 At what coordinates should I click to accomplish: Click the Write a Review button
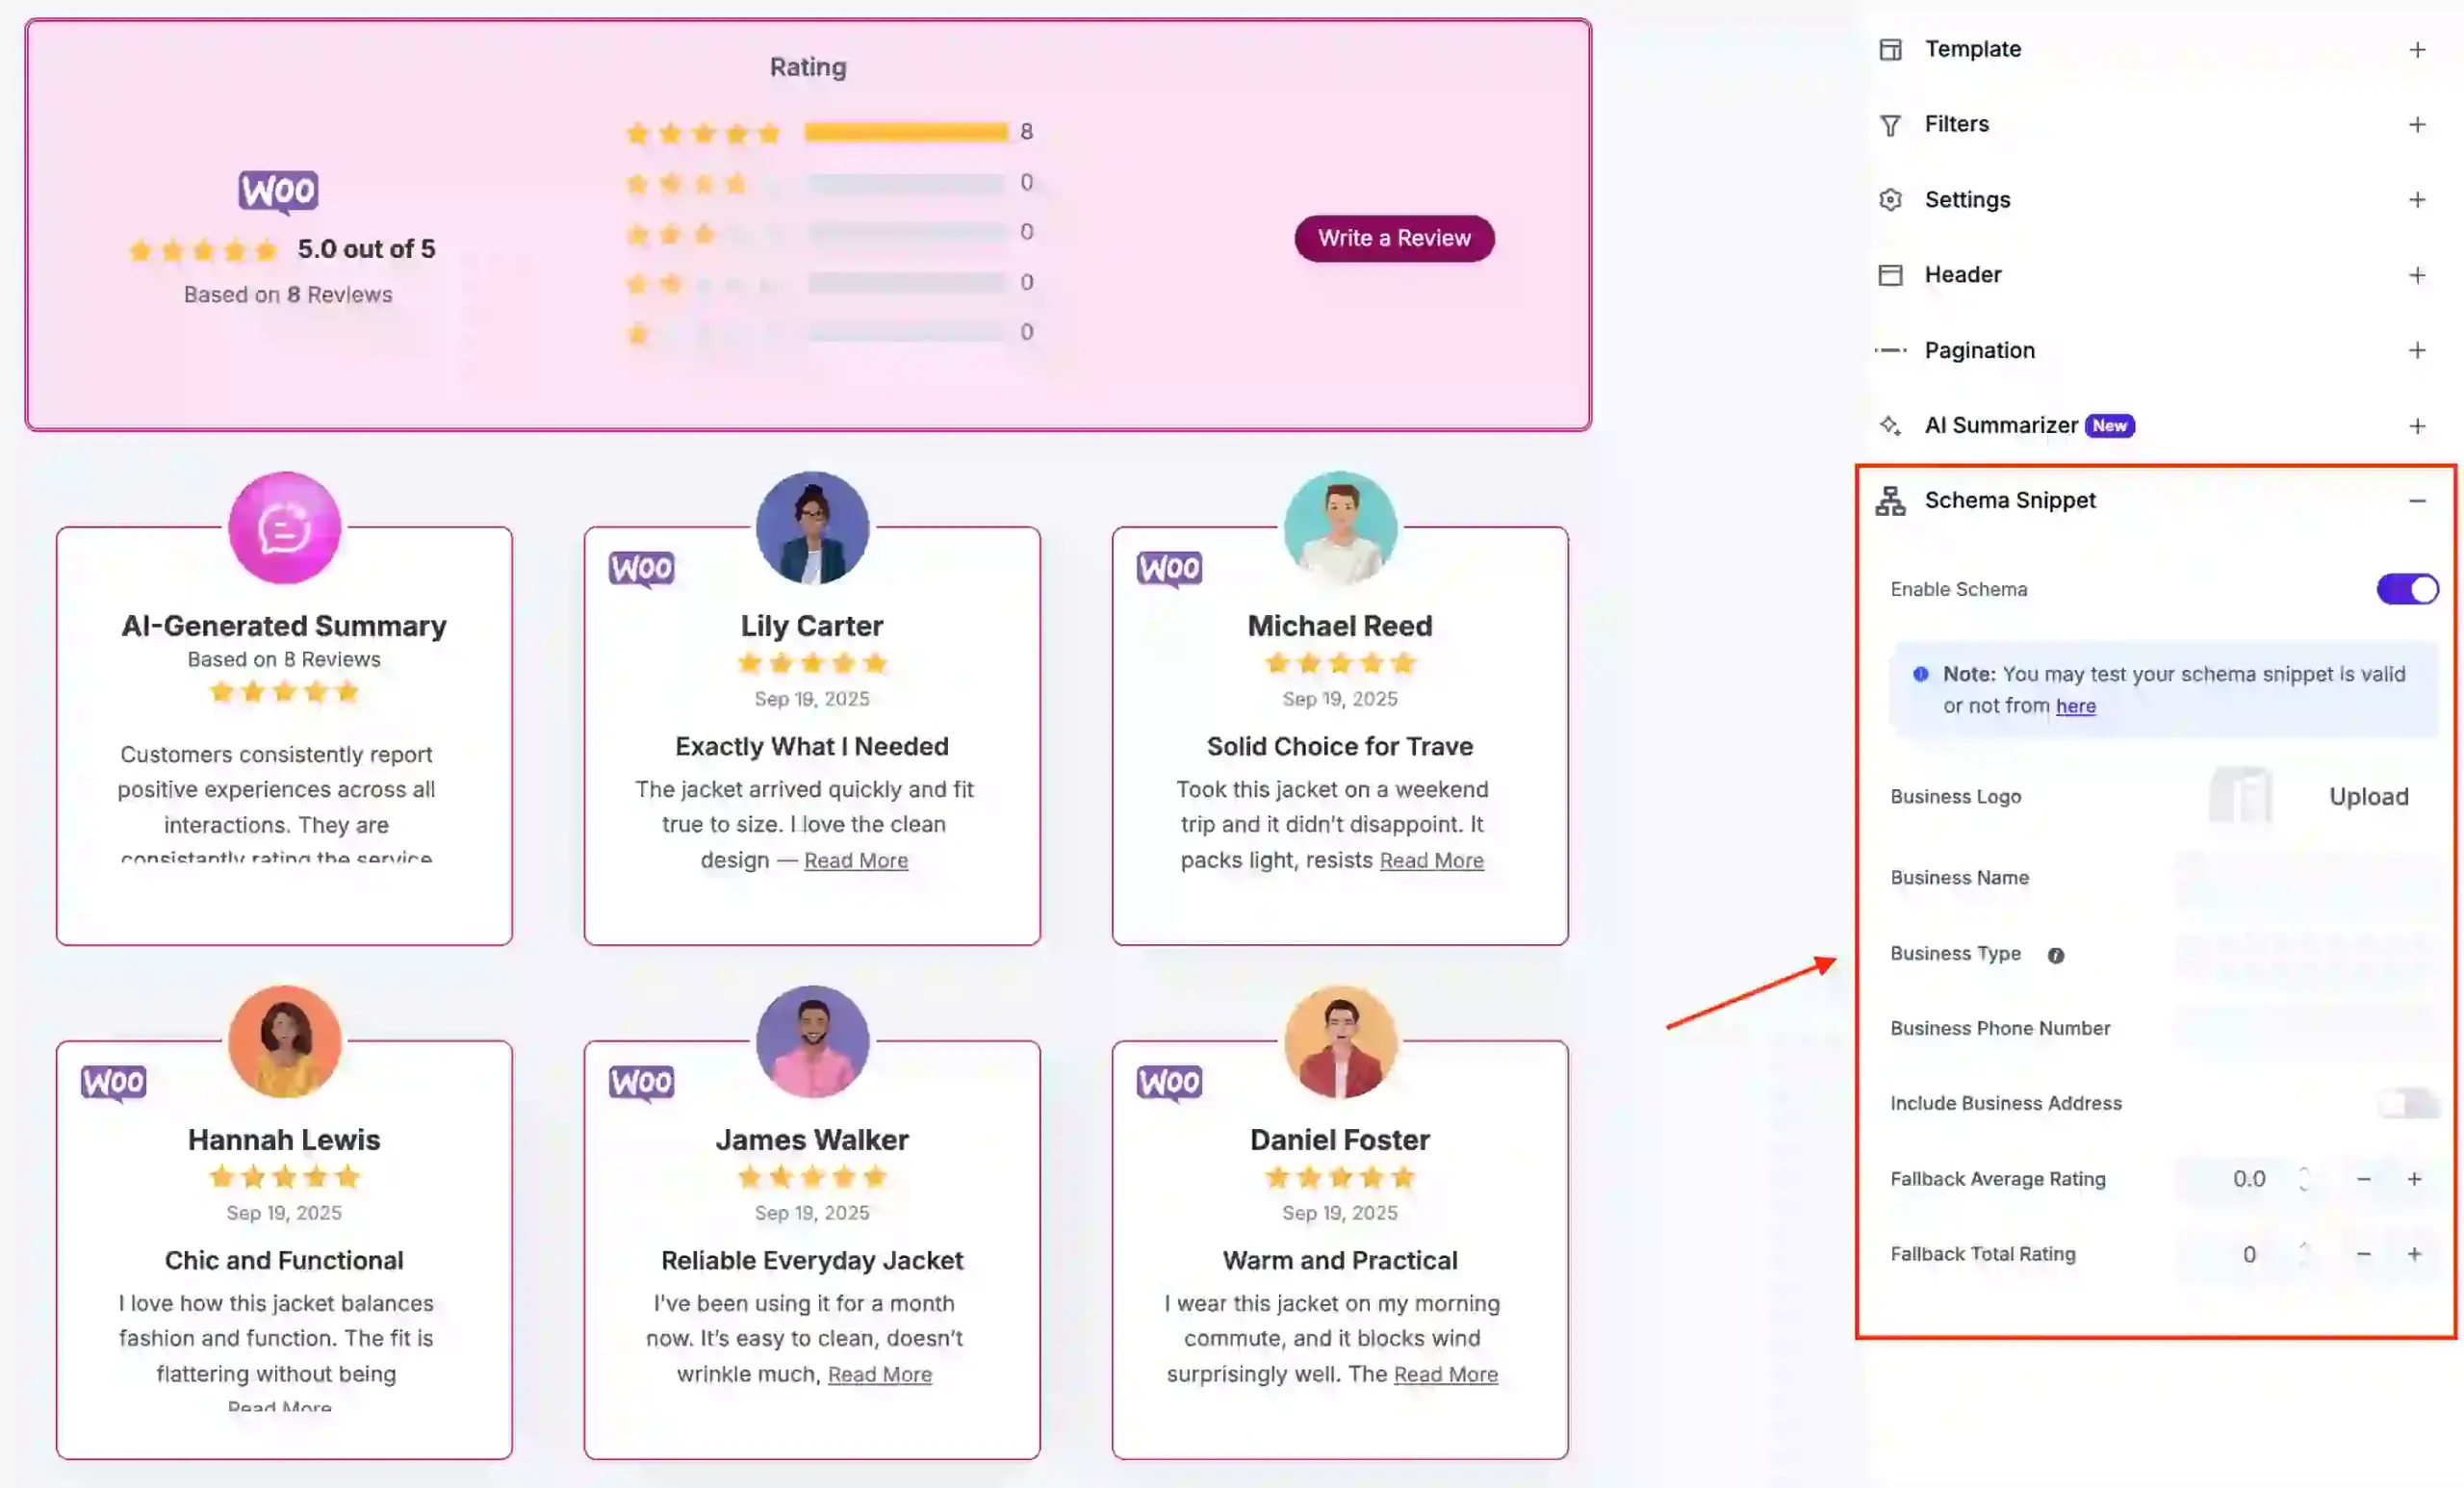(x=1394, y=238)
